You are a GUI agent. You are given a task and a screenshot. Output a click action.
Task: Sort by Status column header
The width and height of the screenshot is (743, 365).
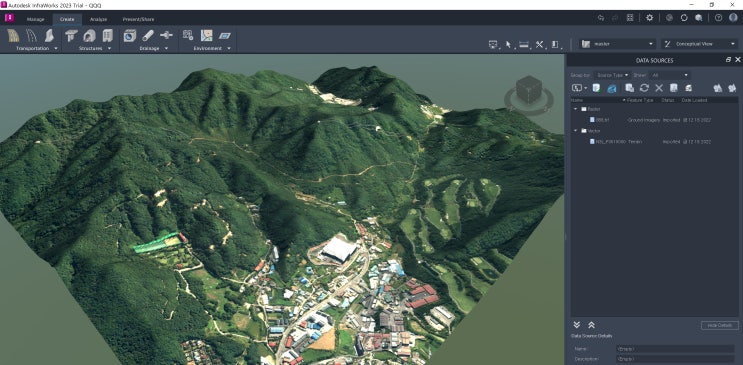[x=668, y=100]
